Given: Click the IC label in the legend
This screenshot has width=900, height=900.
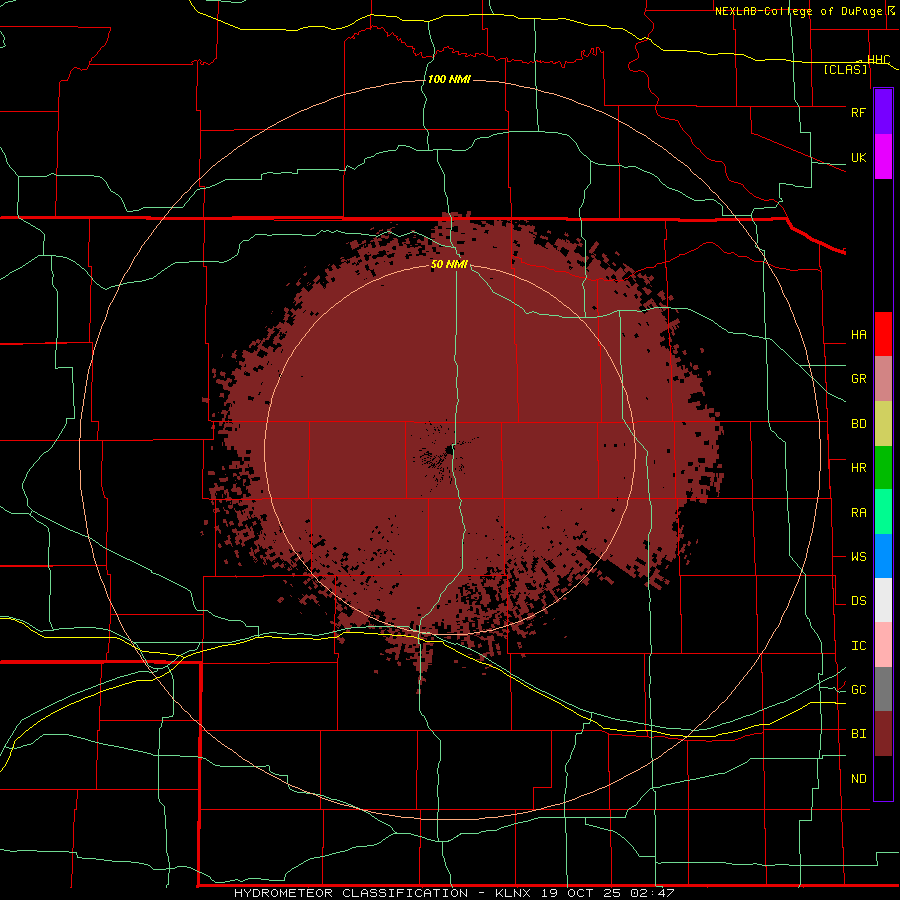Looking at the screenshot, I should tap(858, 646).
